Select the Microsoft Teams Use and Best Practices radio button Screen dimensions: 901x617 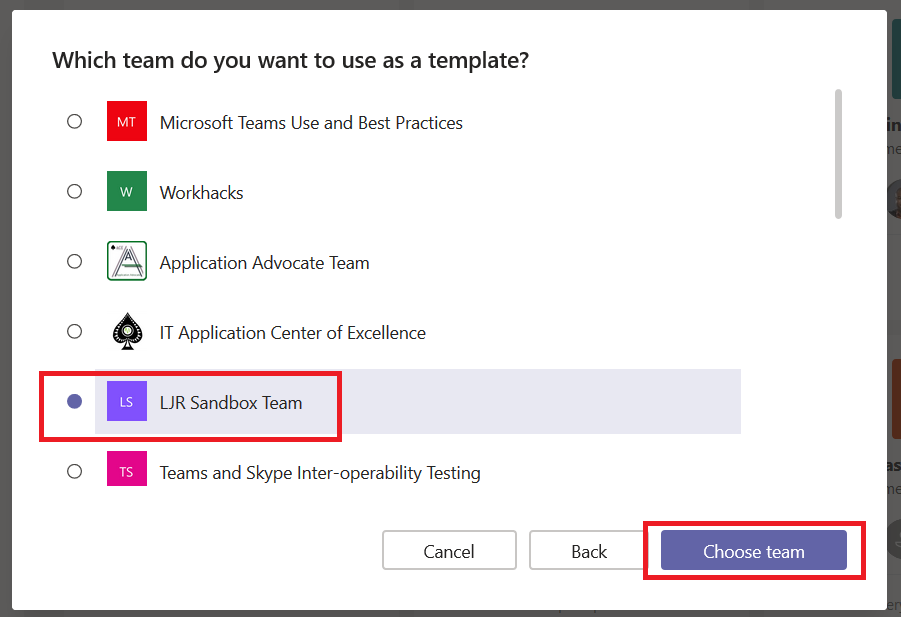[75, 121]
